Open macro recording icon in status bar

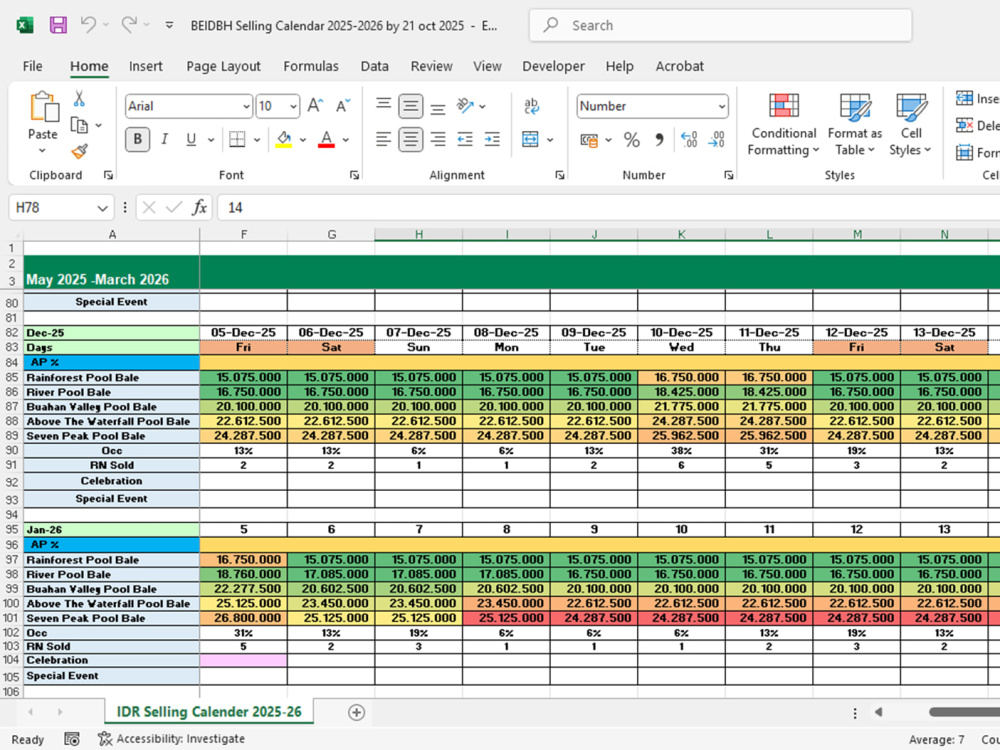click(x=72, y=739)
